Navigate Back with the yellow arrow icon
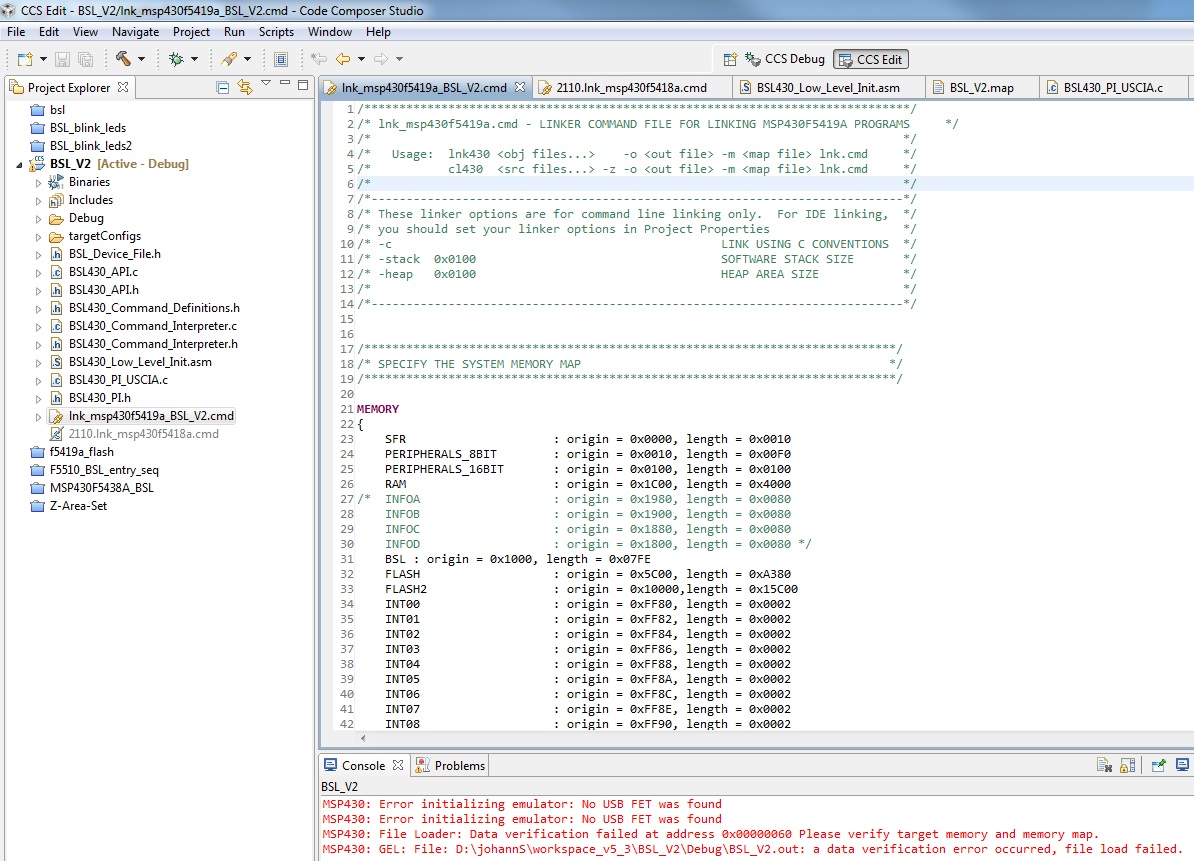The image size is (1194, 861). 343,59
